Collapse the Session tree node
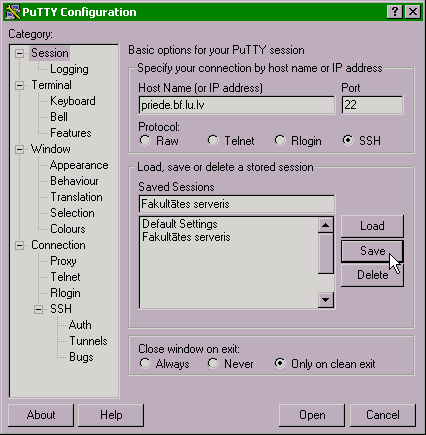The image size is (426, 435). click(x=19, y=53)
